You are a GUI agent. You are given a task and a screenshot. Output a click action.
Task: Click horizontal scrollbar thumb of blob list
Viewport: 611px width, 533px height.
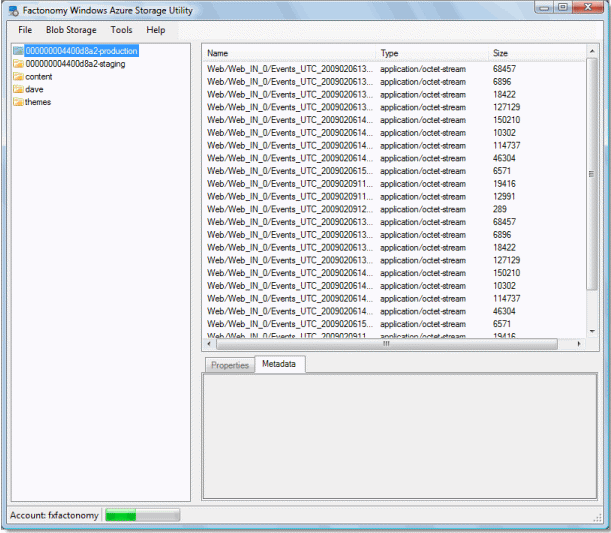tap(386, 344)
